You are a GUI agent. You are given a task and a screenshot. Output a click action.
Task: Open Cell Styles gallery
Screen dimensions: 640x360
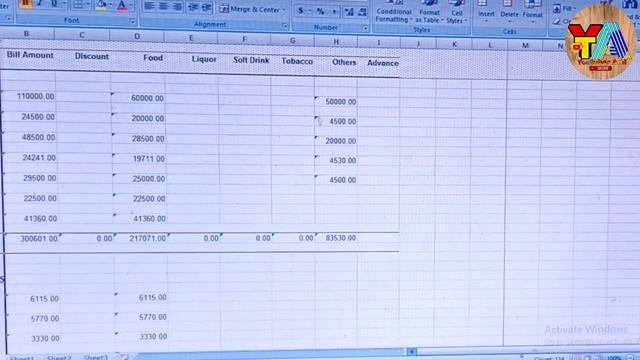[x=456, y=13]
